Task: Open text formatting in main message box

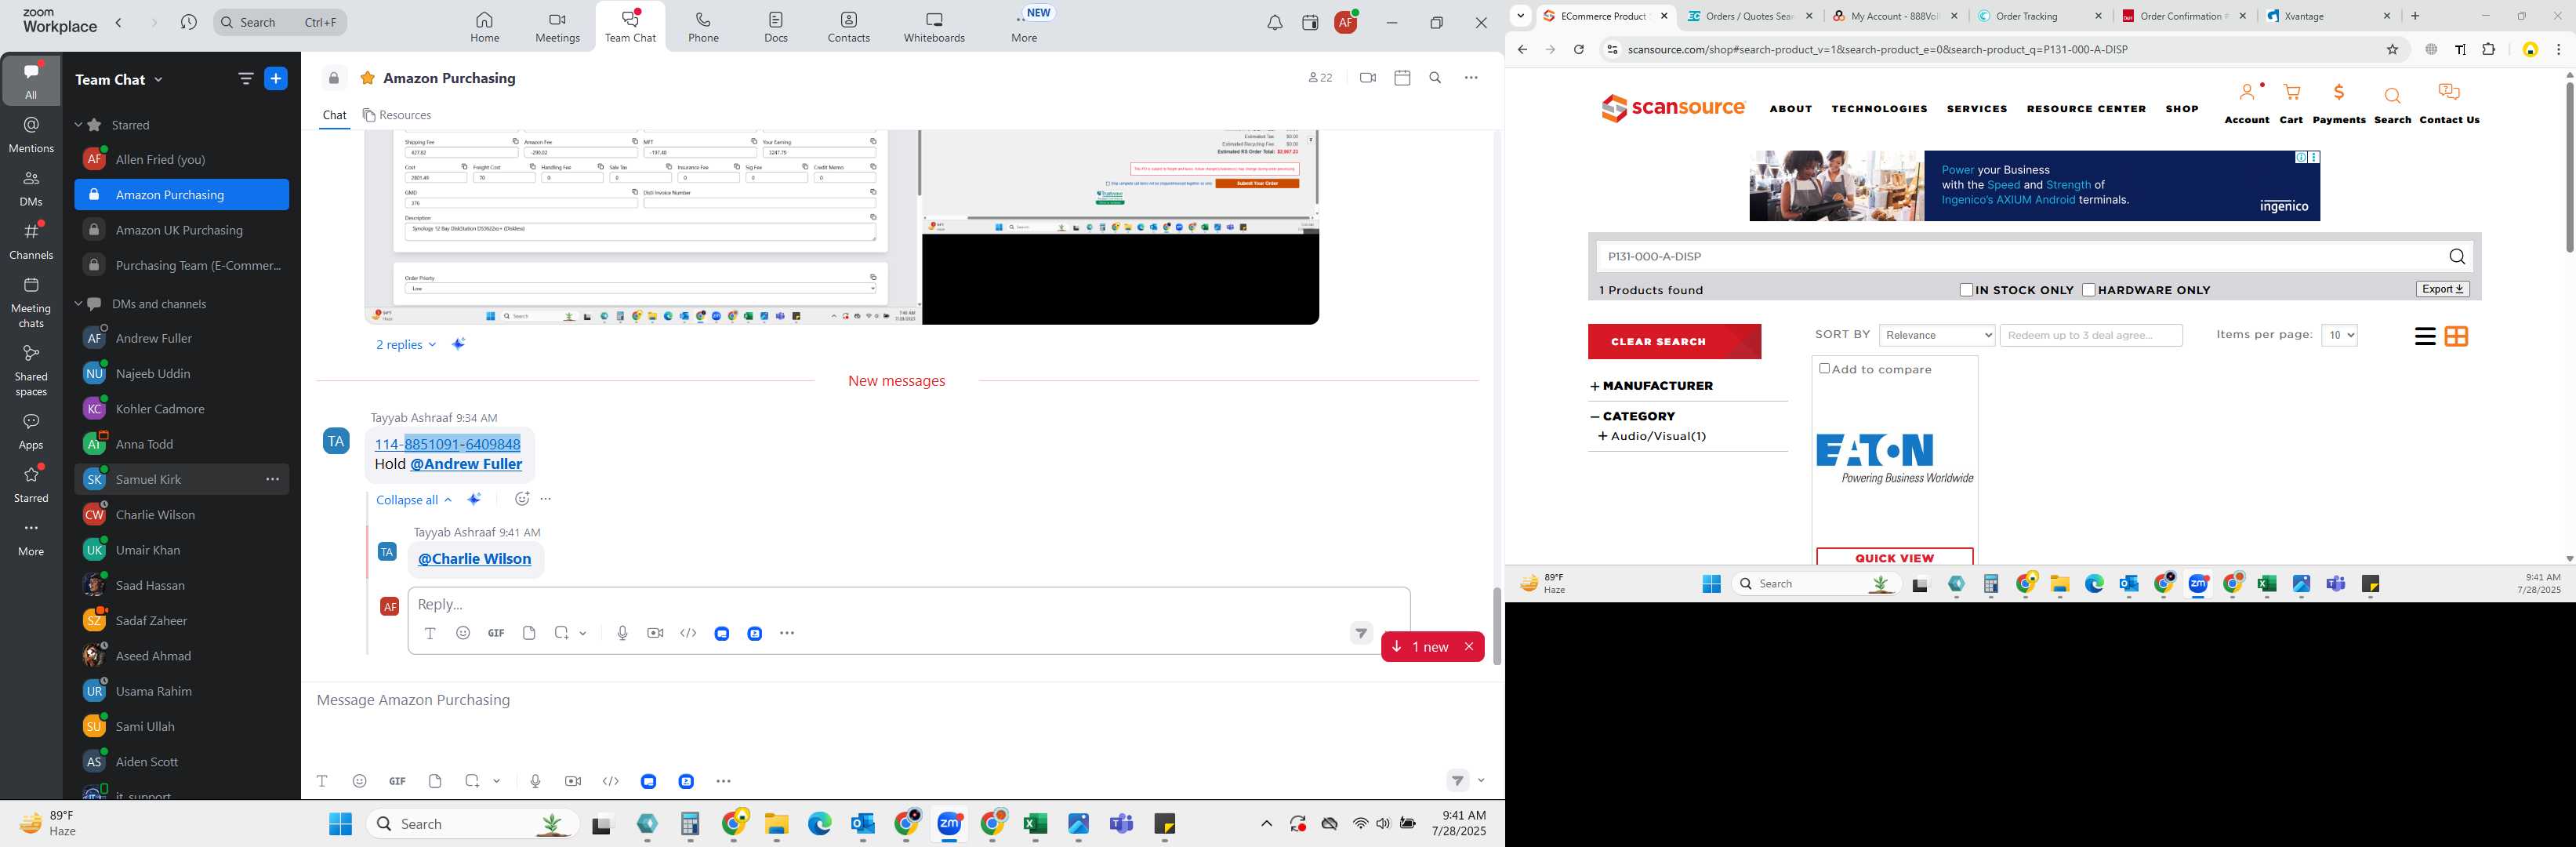Action: point(322,781)
